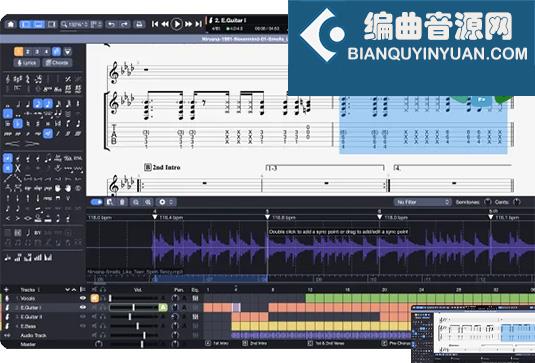Select the palm mute hand icon
535x363 pixels.
click(58, 188)
